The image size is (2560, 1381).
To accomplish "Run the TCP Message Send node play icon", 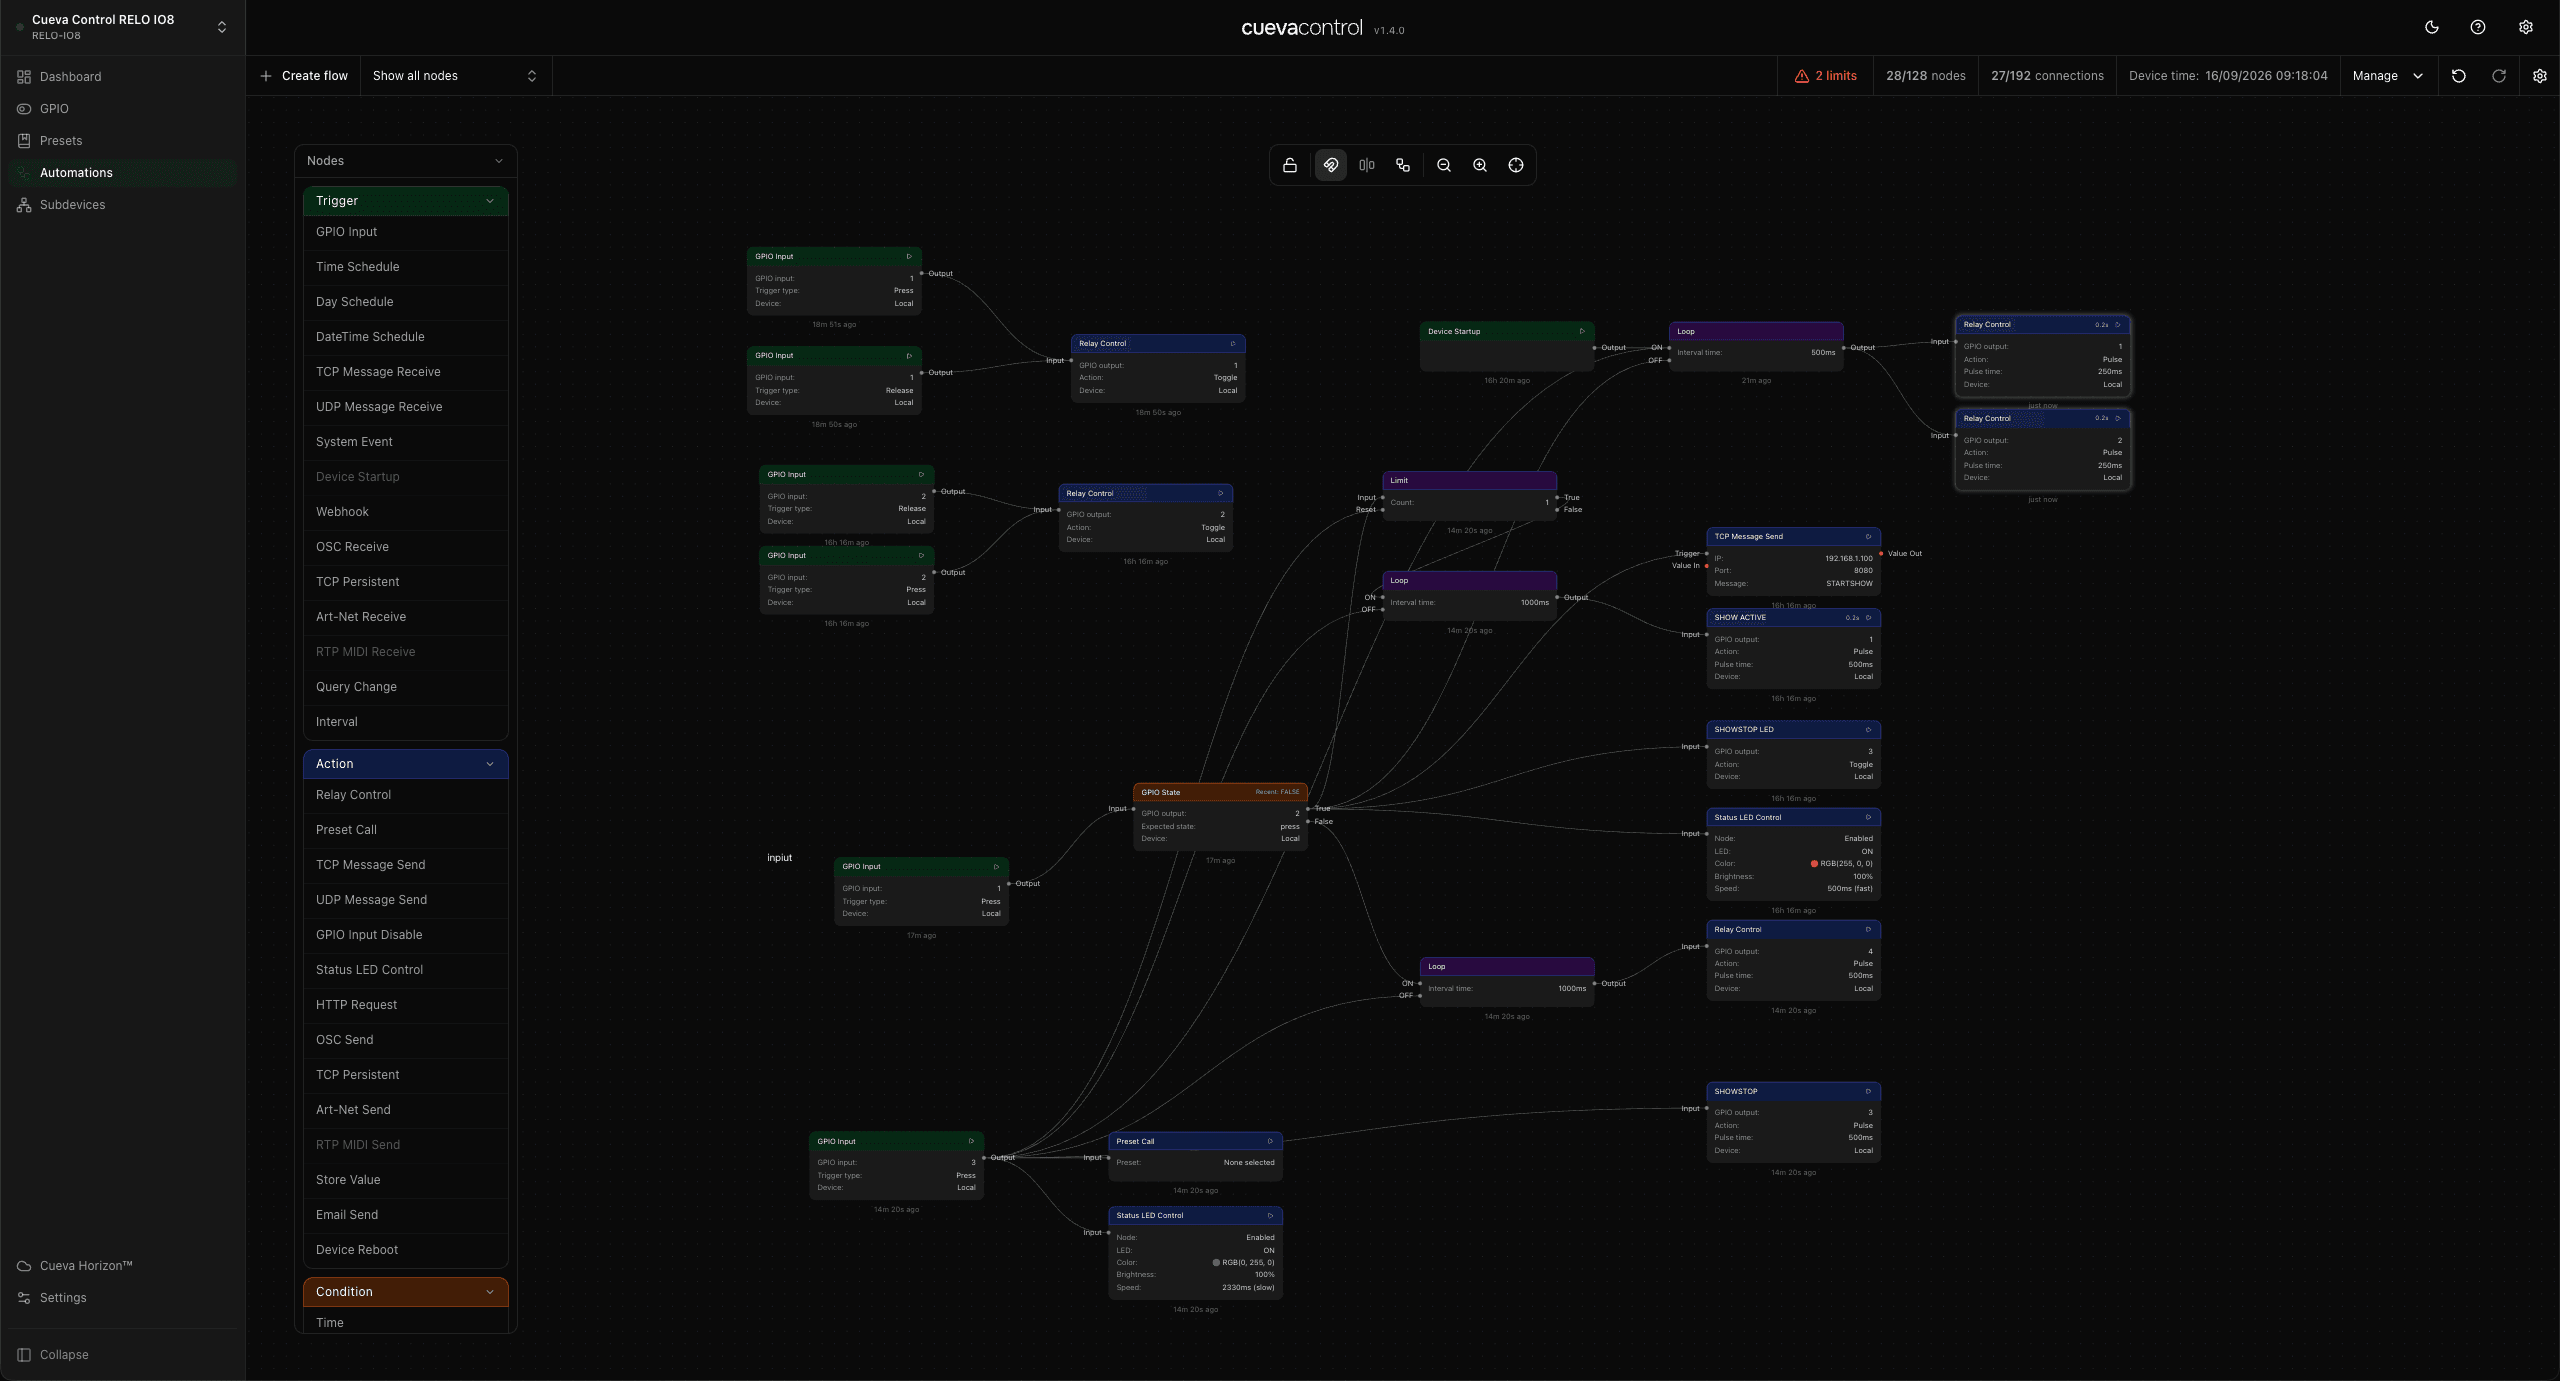I will [x=1868, y=537].
